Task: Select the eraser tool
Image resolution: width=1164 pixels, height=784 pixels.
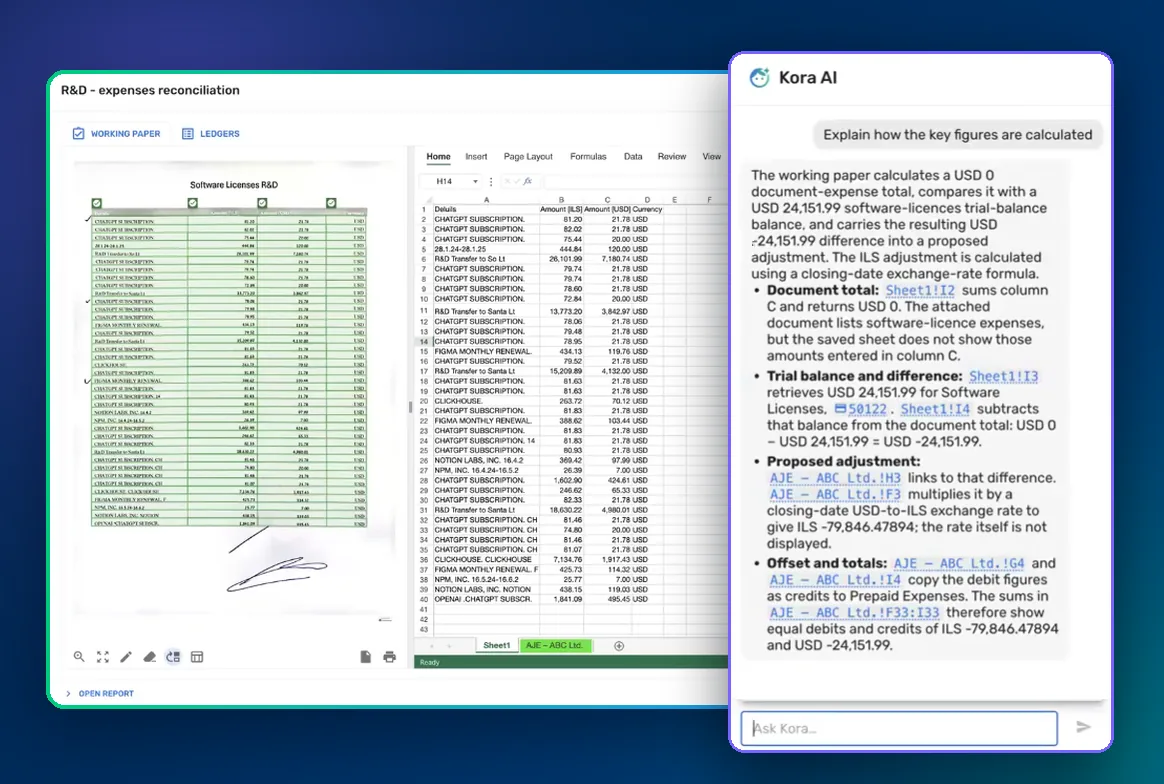Action: (x=149, y=657)
